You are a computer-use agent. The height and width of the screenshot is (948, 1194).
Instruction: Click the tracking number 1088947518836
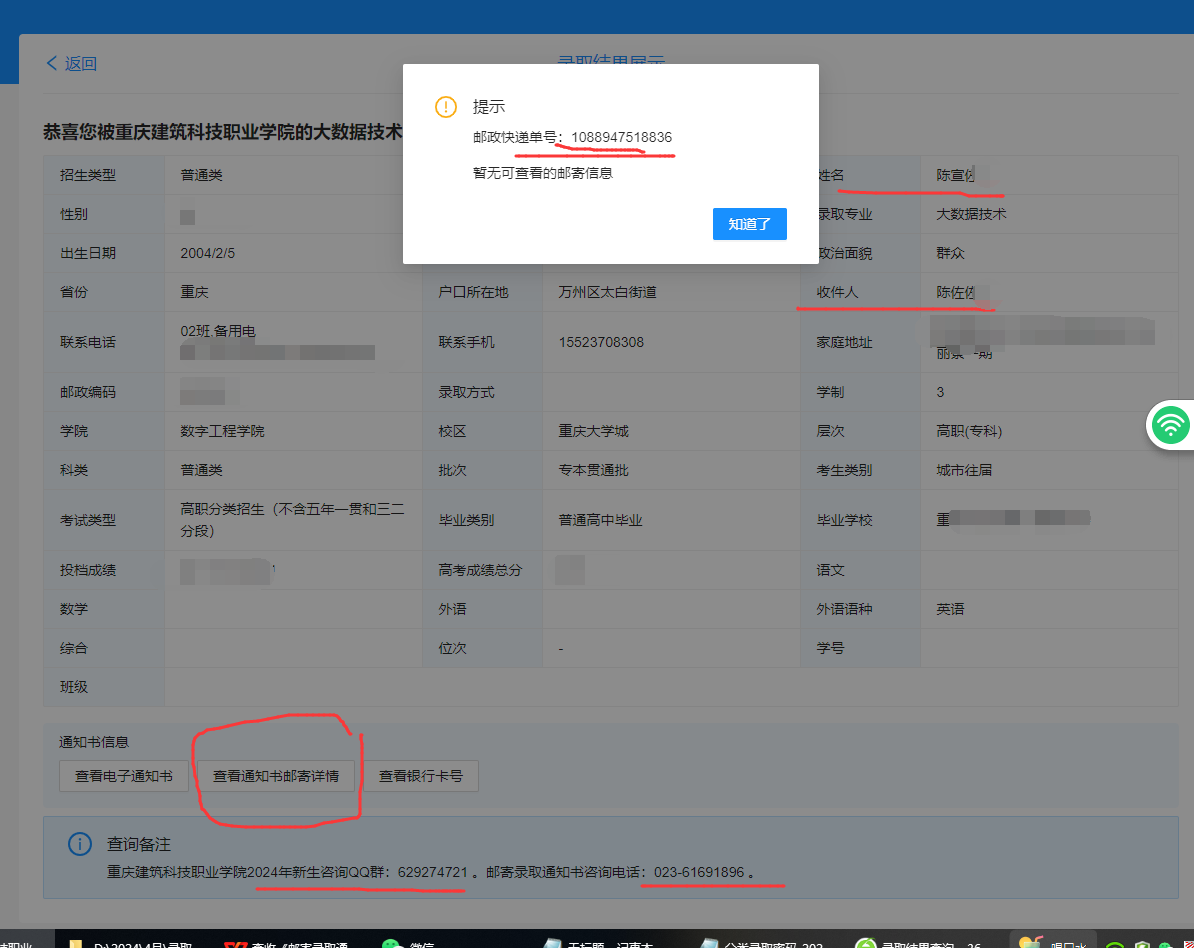tap(622, 137)
